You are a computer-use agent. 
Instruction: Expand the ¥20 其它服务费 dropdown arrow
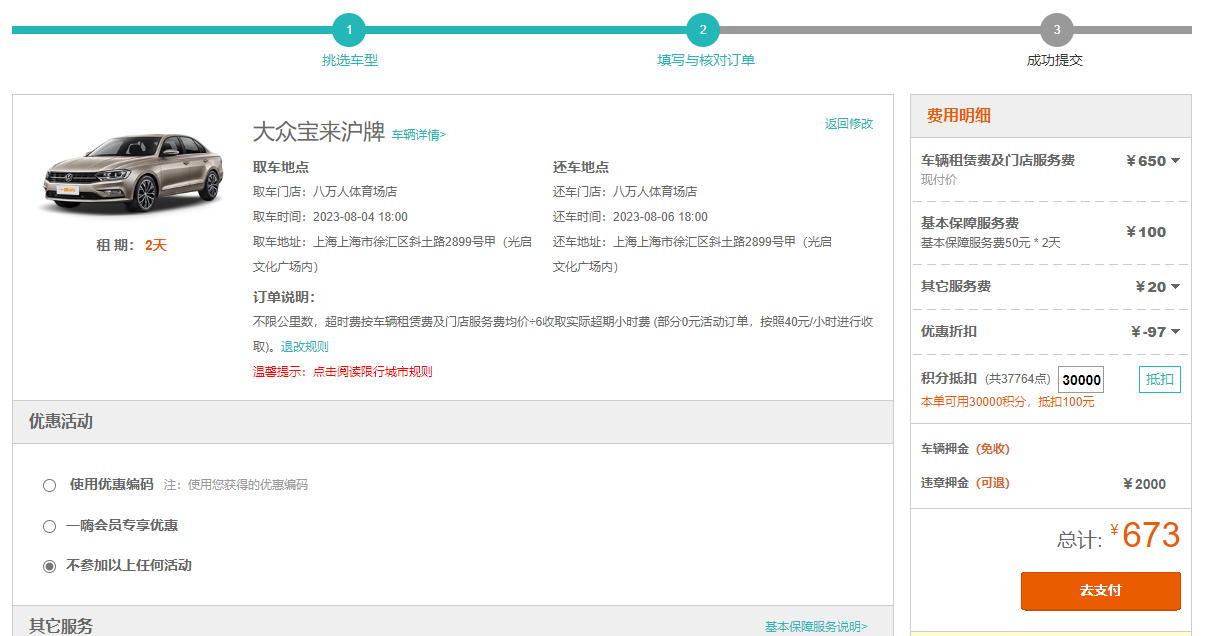pos(1175,287)
